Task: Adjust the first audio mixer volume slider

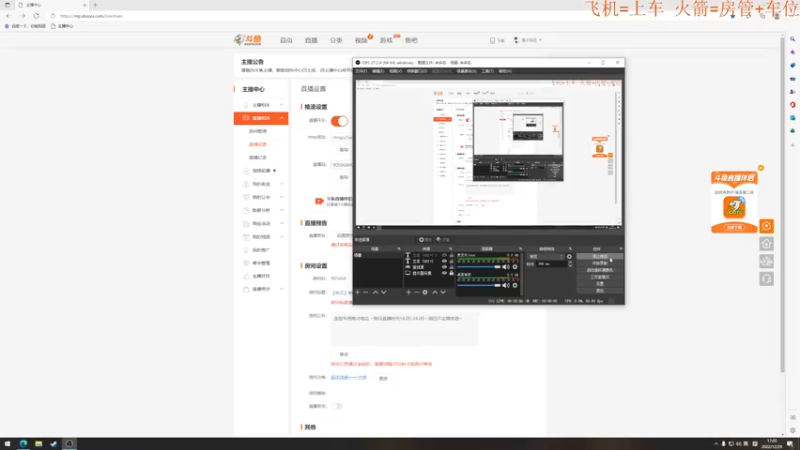Action: pyautogui.click(x=479, y=267)
